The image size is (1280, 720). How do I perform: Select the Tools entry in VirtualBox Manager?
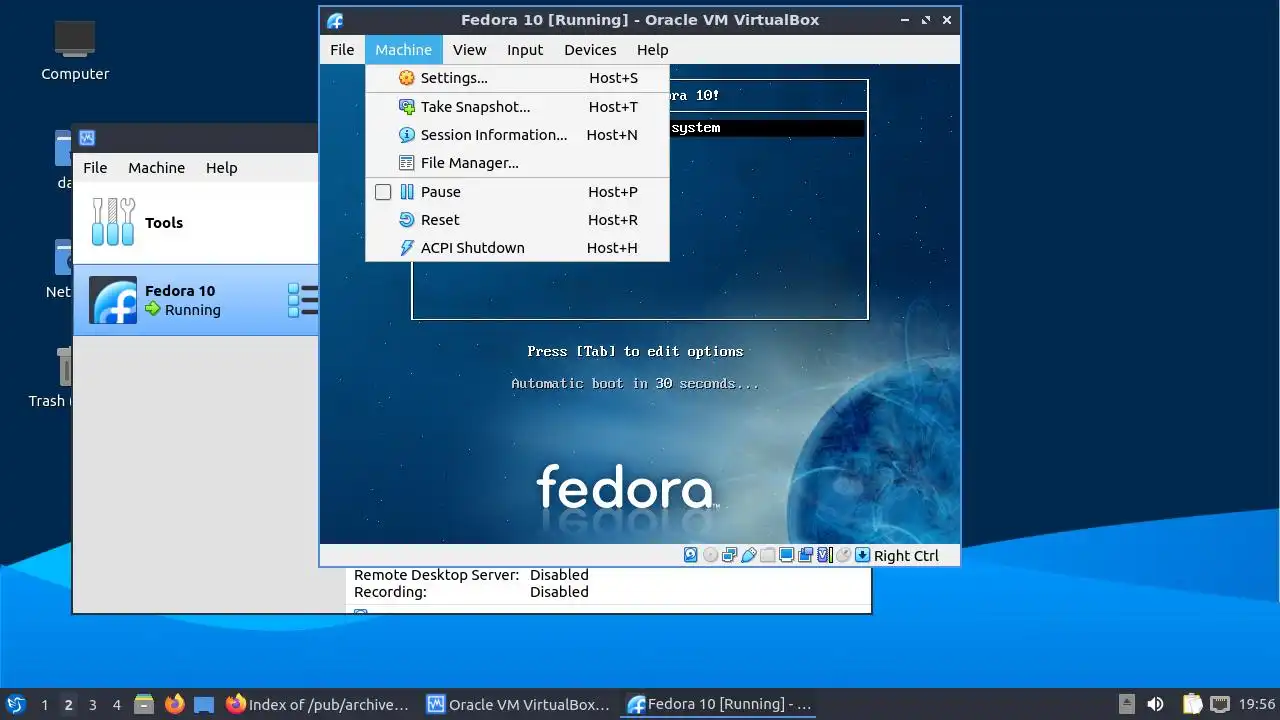(196, 223)
